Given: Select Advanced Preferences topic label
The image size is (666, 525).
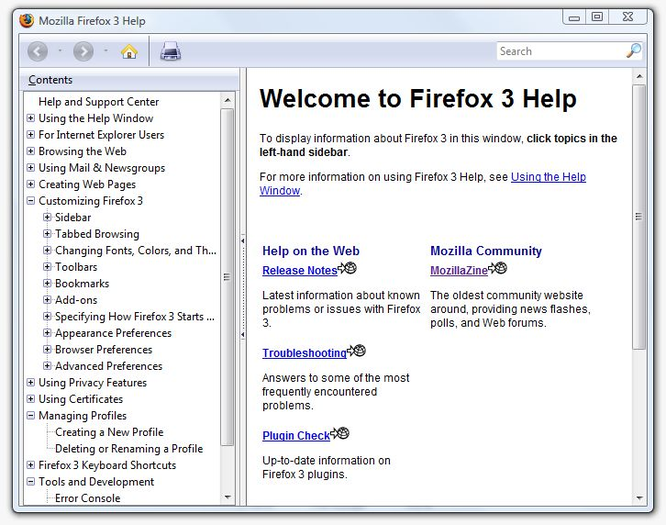Looking at the screenshot, I should pos(109,366).
